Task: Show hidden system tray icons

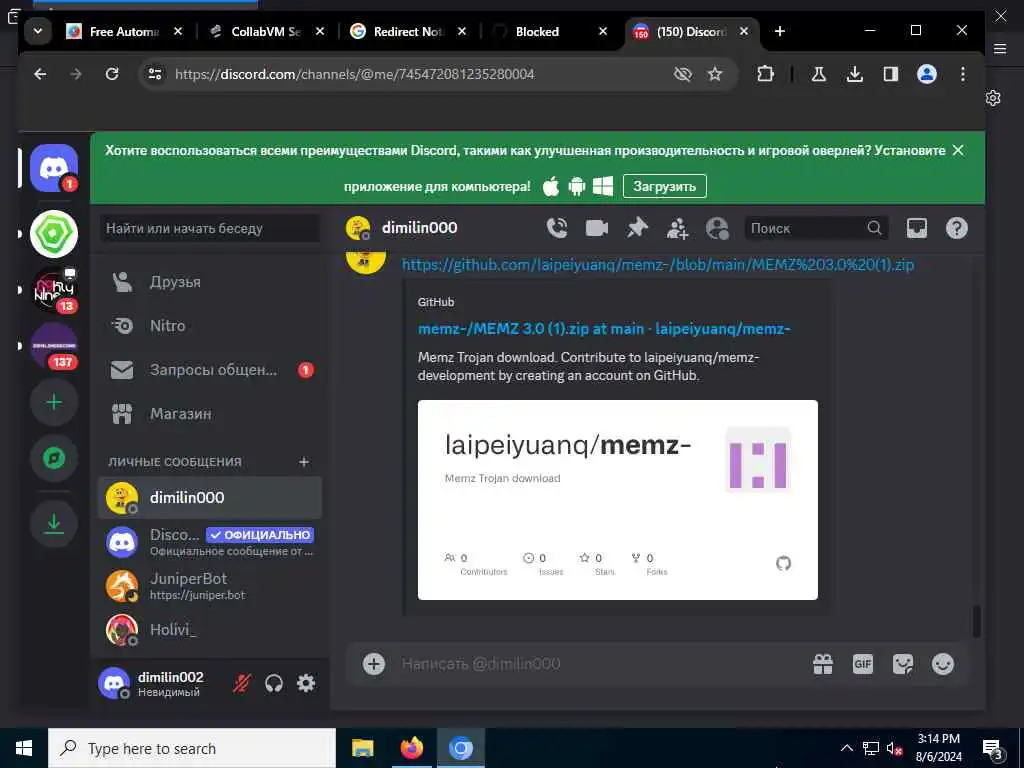Action: pos(846,748)
